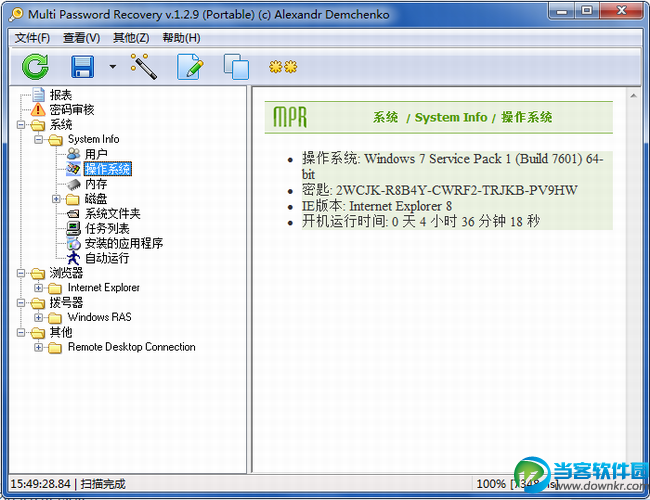Click the MPR logo in header
Image resolution: width=650 pixels, height=500 pixels.
(290, 117)
